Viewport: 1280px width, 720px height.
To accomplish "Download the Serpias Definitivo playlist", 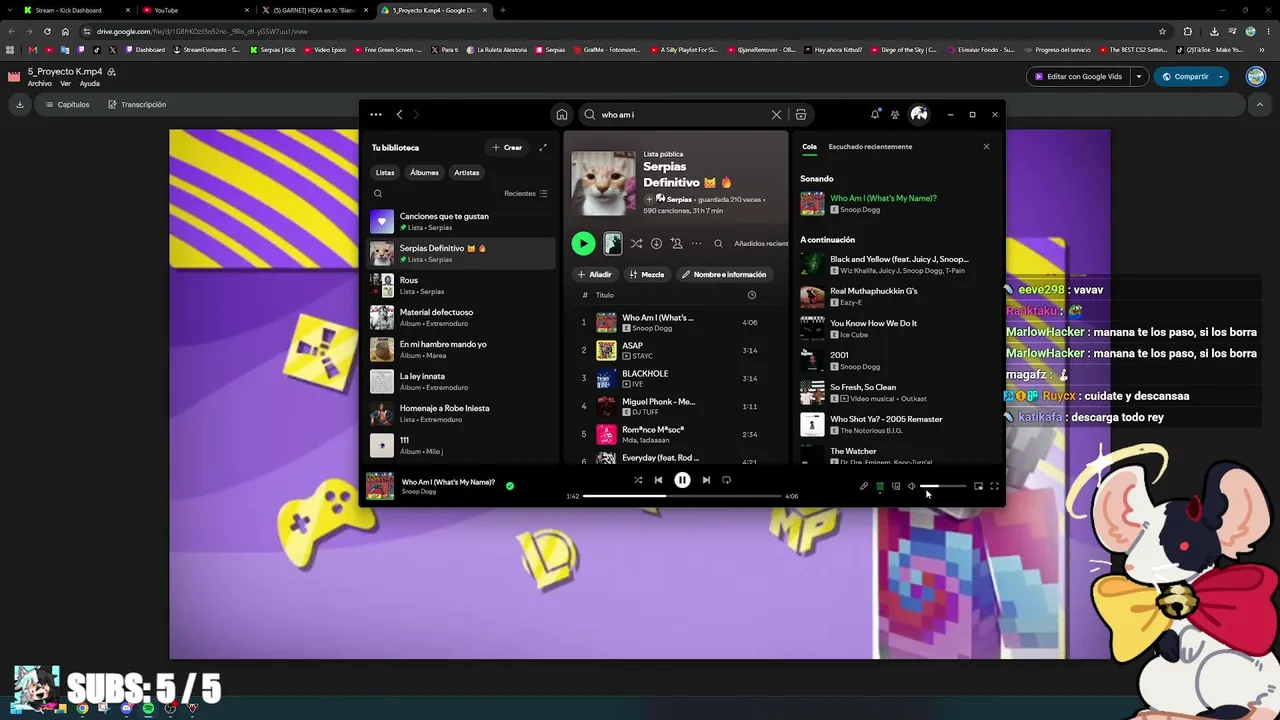I will pyautogui.click(x=656, y=244).
